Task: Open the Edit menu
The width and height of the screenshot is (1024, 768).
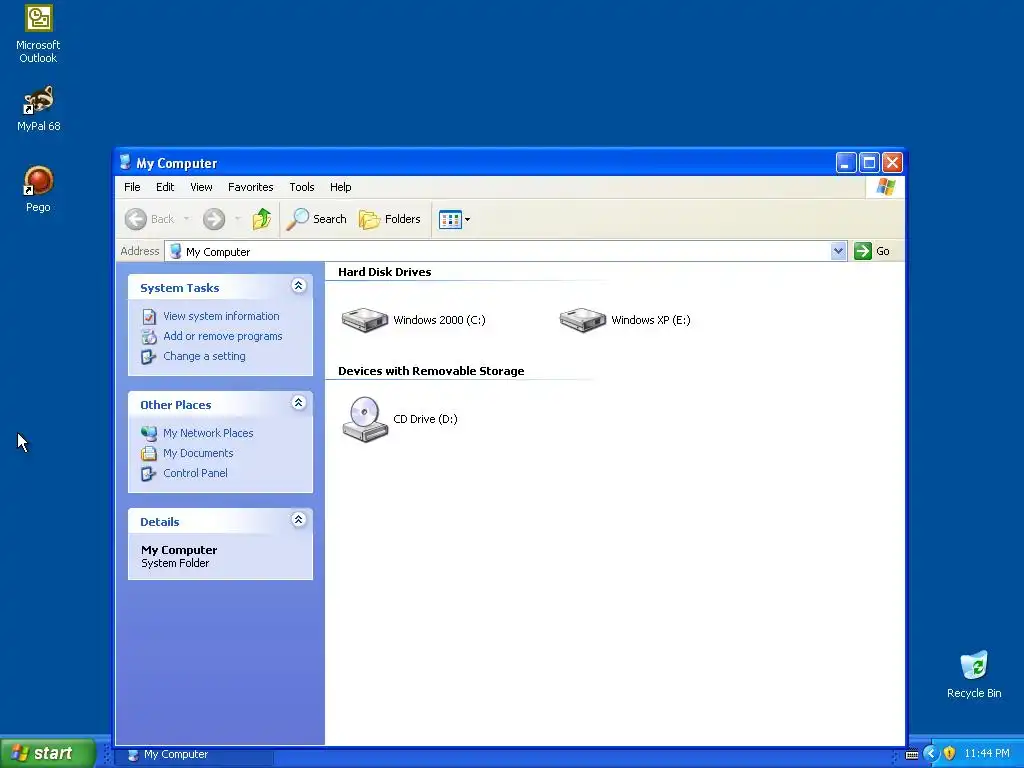Action: click(165, 187)
